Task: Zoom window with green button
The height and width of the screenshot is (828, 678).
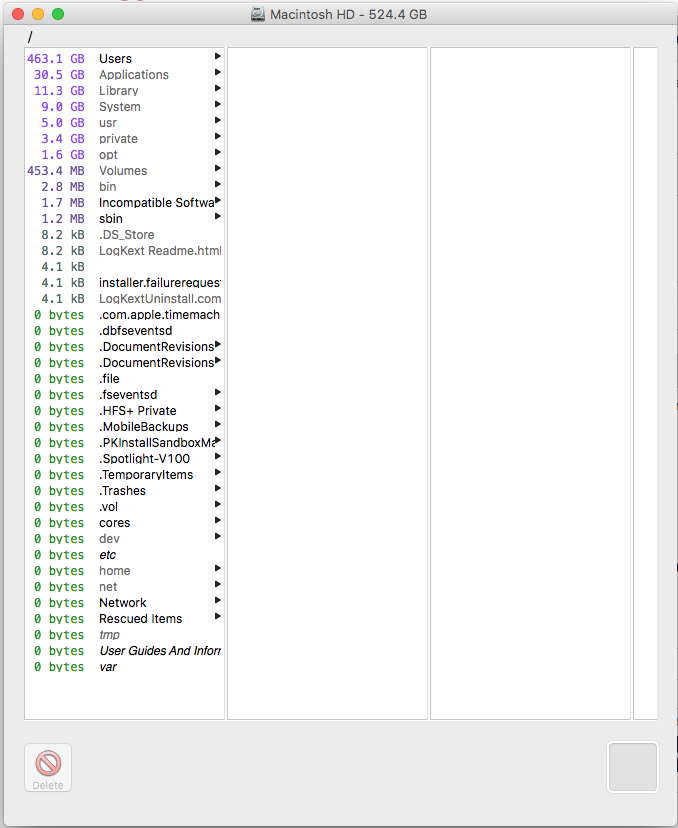Action: pyautogui.click(x=58, y=14)
